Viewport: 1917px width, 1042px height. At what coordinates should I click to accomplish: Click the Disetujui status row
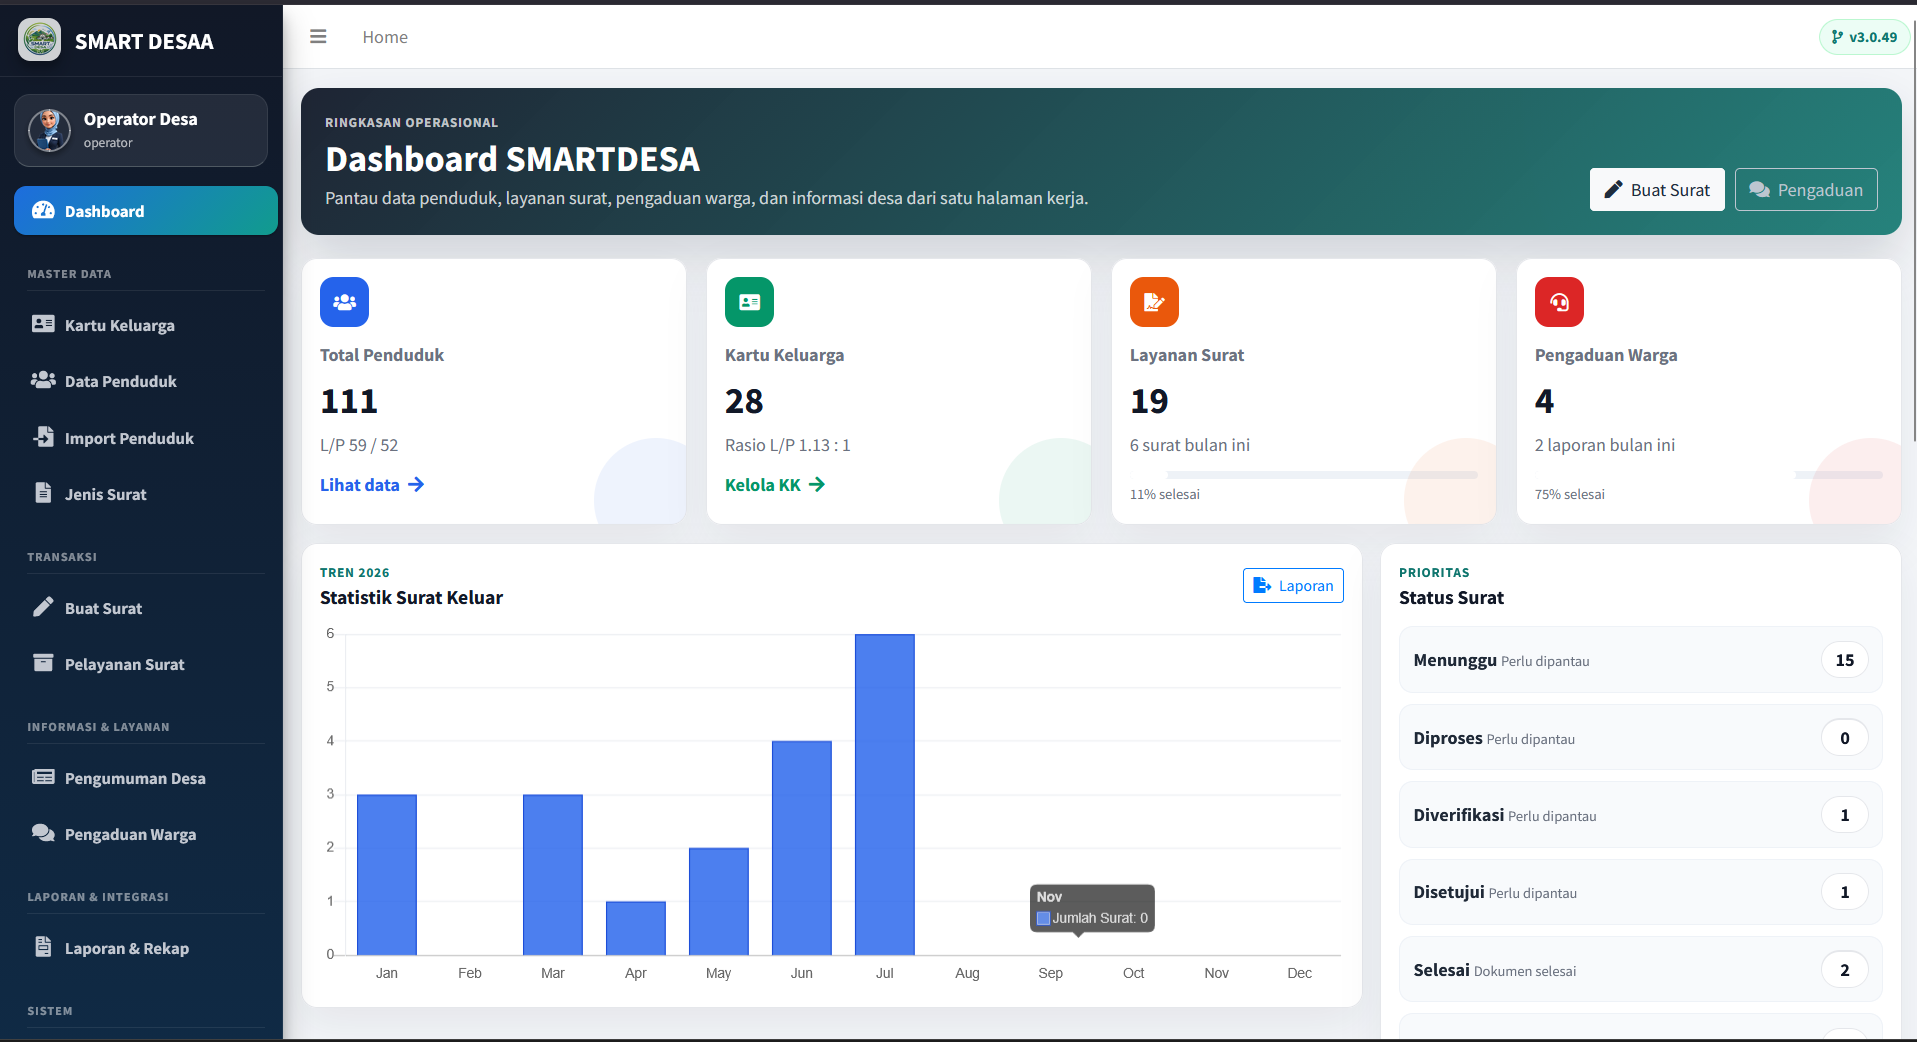pyautogui.click(x=1640, y=892)
